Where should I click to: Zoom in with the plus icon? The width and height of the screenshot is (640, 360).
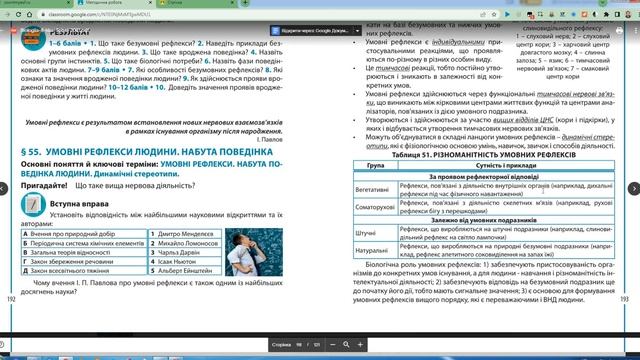[x=360, y=344]
